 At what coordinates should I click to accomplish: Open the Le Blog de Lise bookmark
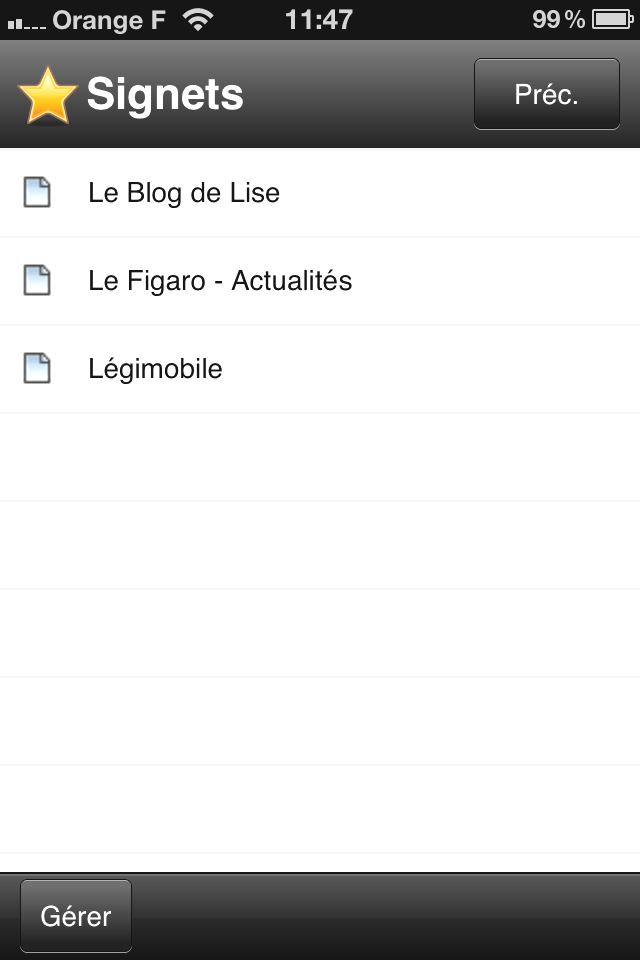[x=184, y=193]
